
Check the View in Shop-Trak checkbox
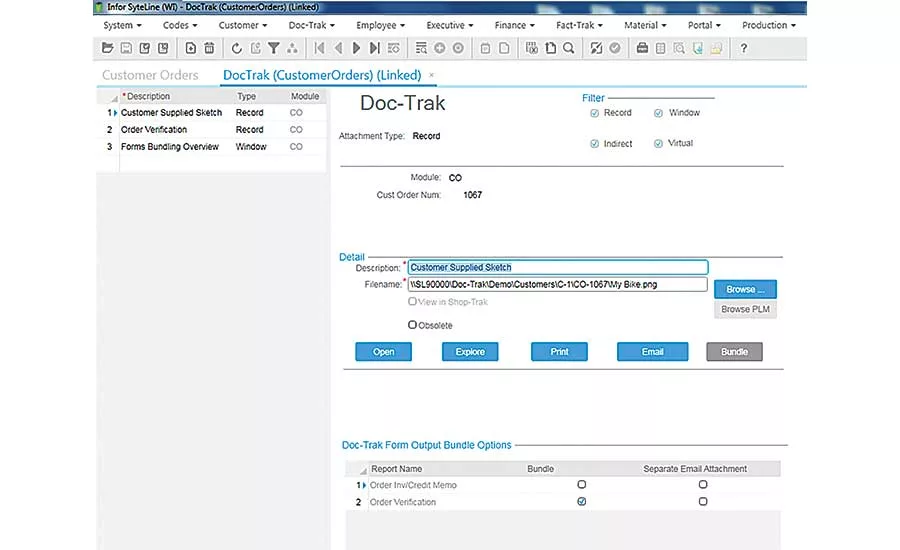pos(412,301)
